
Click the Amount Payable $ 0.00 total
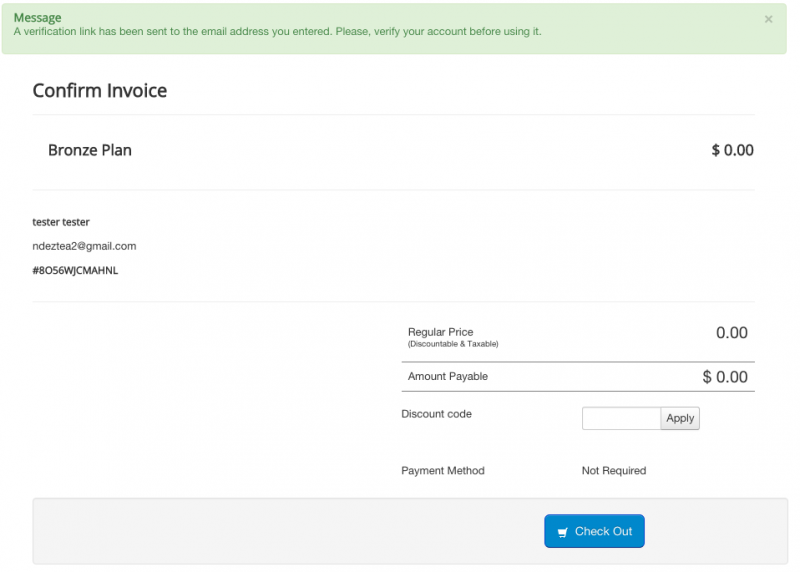pos(725,377)
